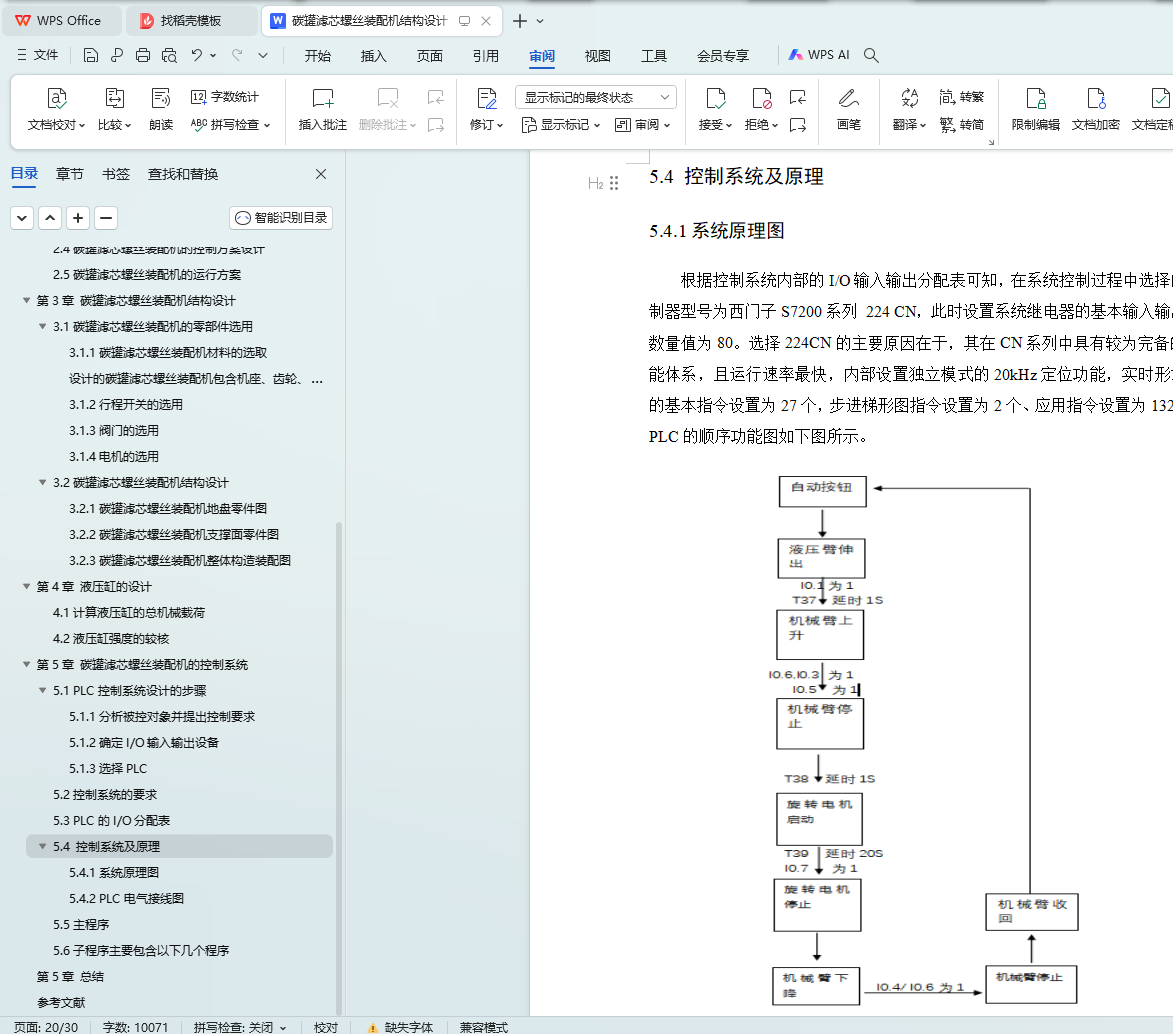1173x1034 pixels.
Task: Undo the last action
Action: (197, 55)
